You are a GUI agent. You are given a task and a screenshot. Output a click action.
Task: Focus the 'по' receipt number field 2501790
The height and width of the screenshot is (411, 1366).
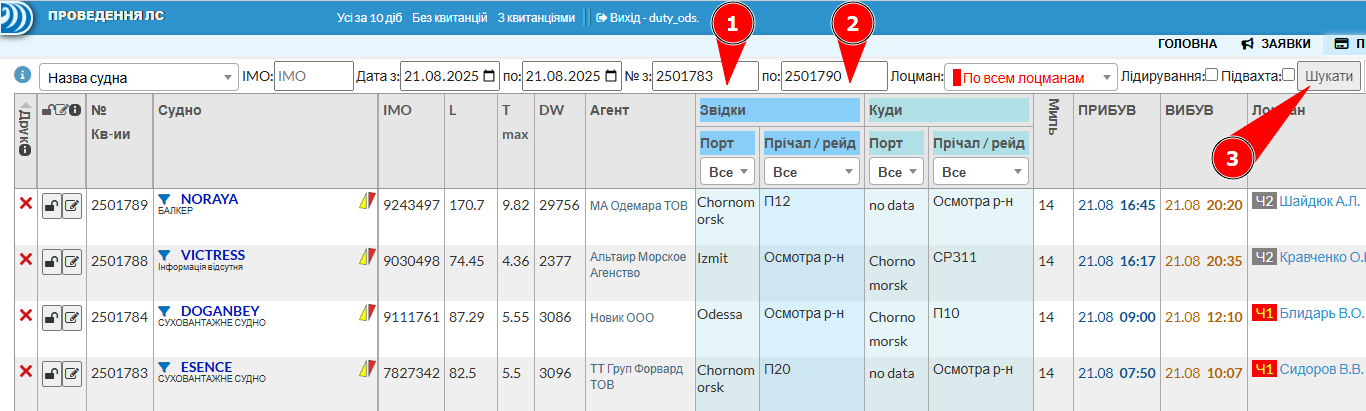tap(834, 76)
